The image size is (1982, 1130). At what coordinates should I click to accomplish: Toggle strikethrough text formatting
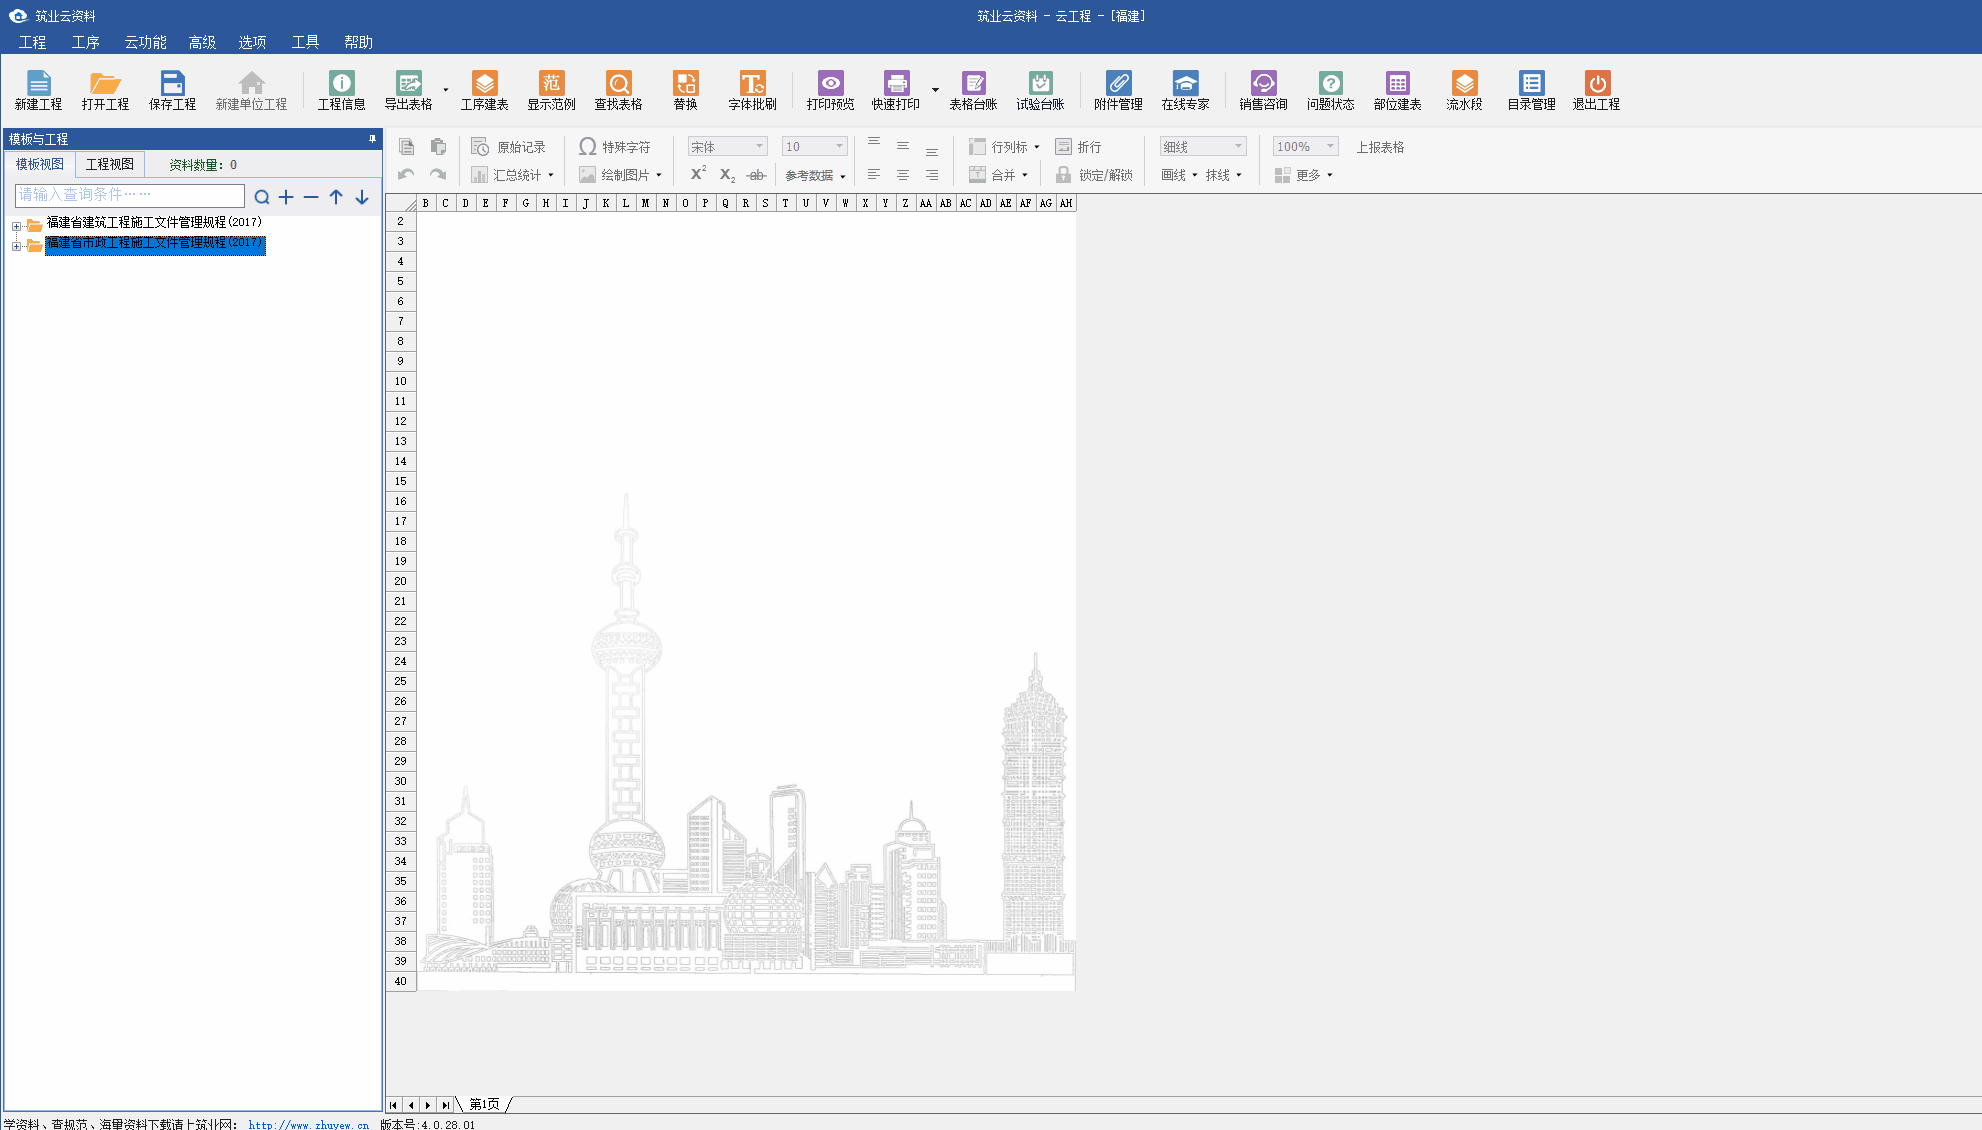[756, 175]
